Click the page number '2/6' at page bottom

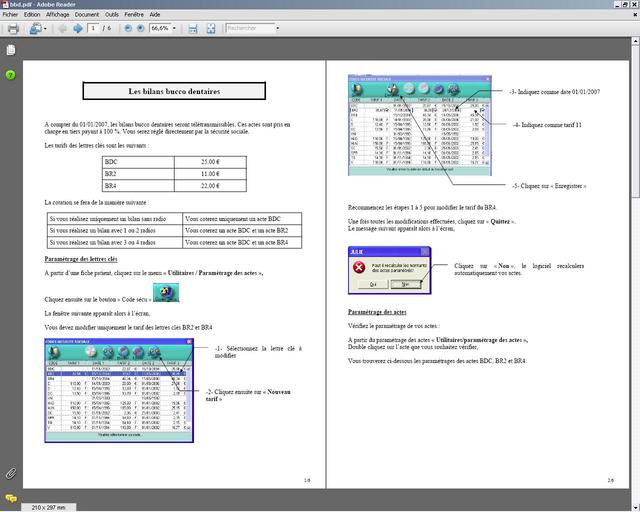pyautogui.click(x=610, y=480)
